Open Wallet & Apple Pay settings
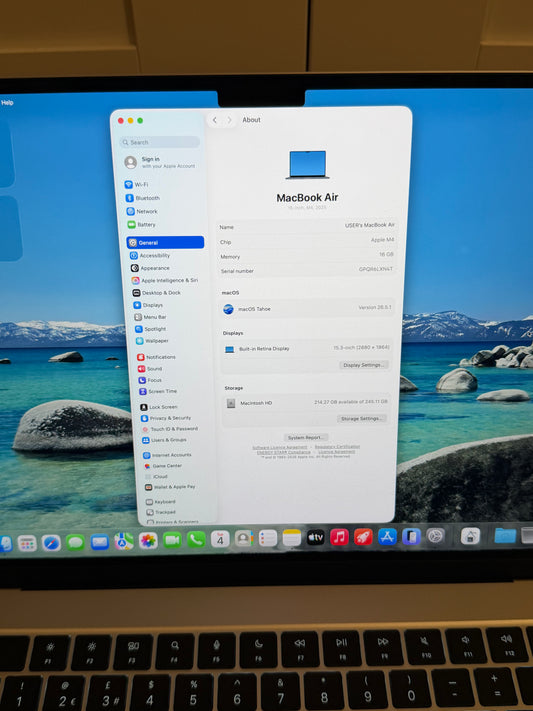This screenshot has width=533, height=711. 170,487
